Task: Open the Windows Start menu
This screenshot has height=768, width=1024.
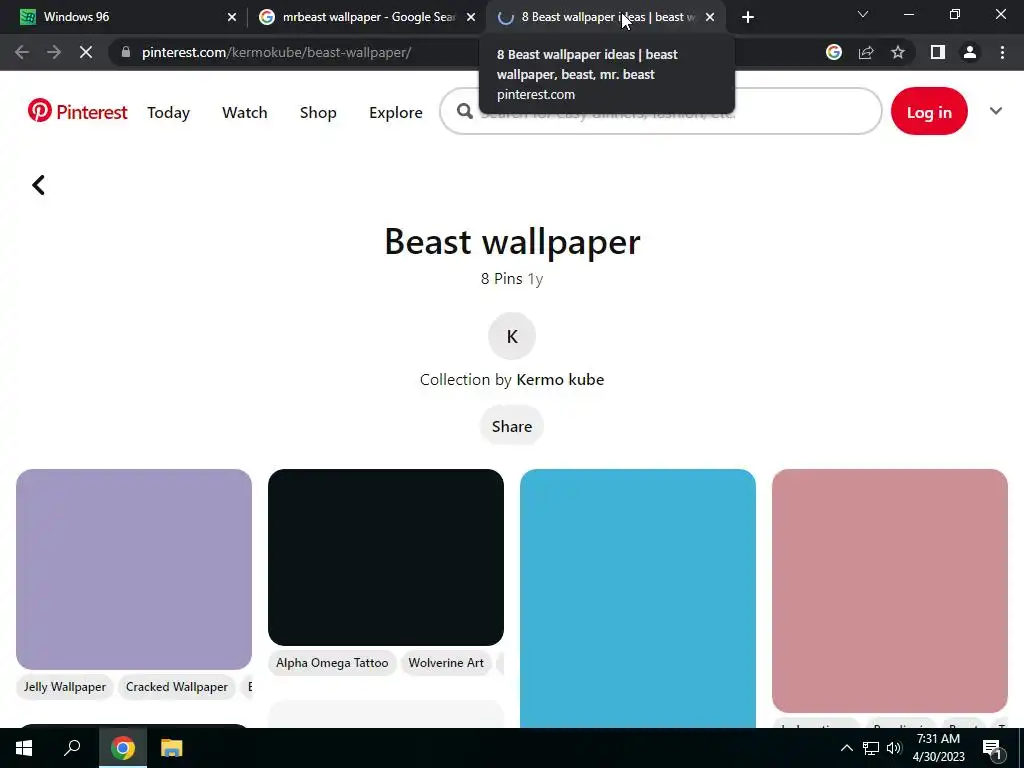Action: (24, 748)
